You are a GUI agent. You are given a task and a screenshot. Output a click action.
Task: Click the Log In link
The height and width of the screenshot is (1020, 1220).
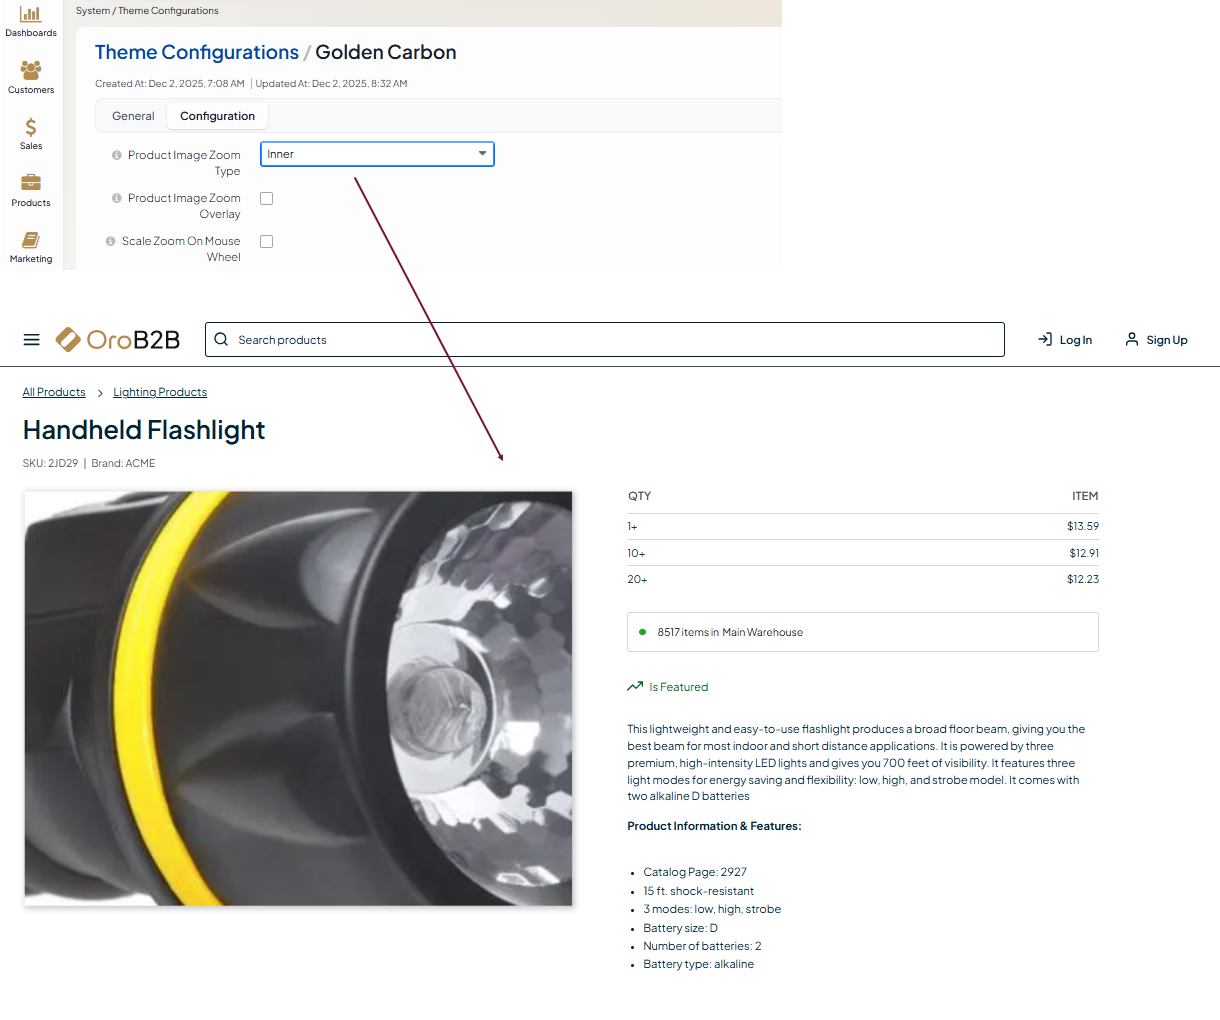1065,340
